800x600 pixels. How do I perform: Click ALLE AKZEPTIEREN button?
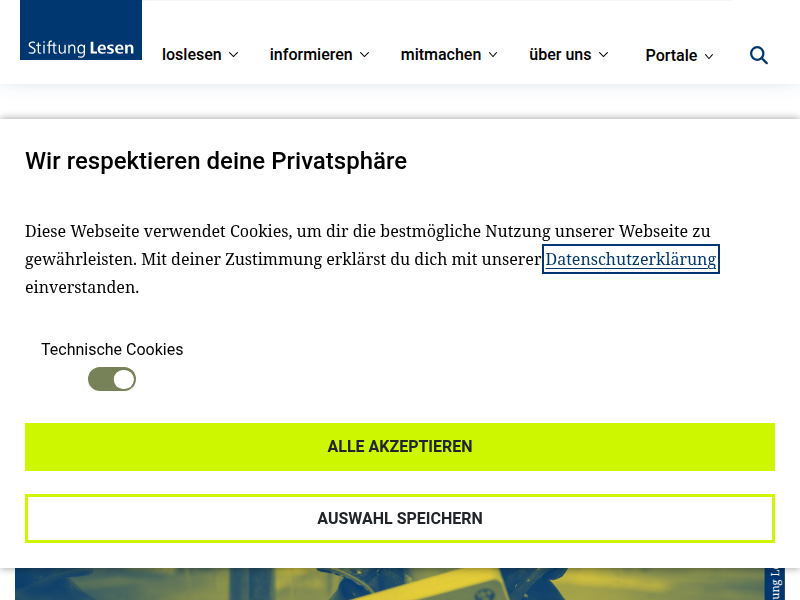pyautogui.click(x=400, y=447)
